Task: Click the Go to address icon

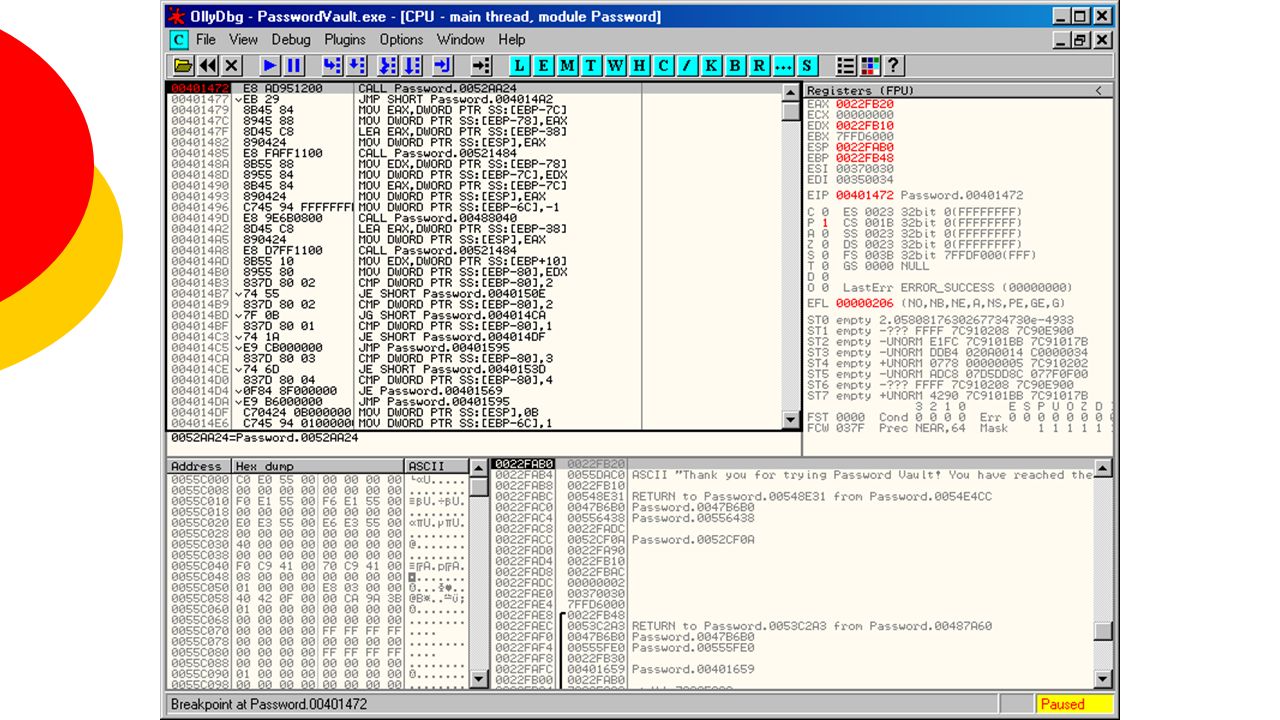Action: [x=481, y=66]
